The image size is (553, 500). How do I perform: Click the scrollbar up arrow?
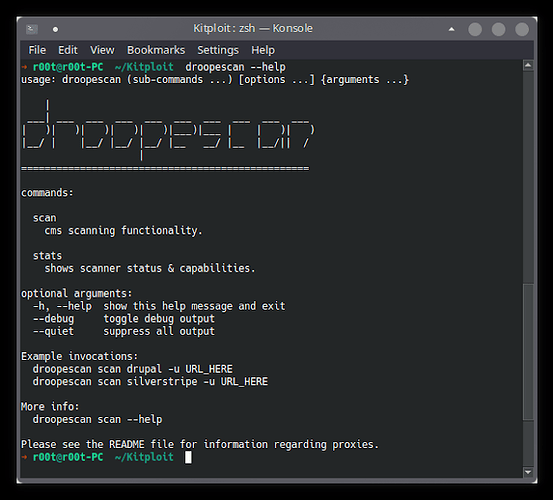tap(528, 65)
